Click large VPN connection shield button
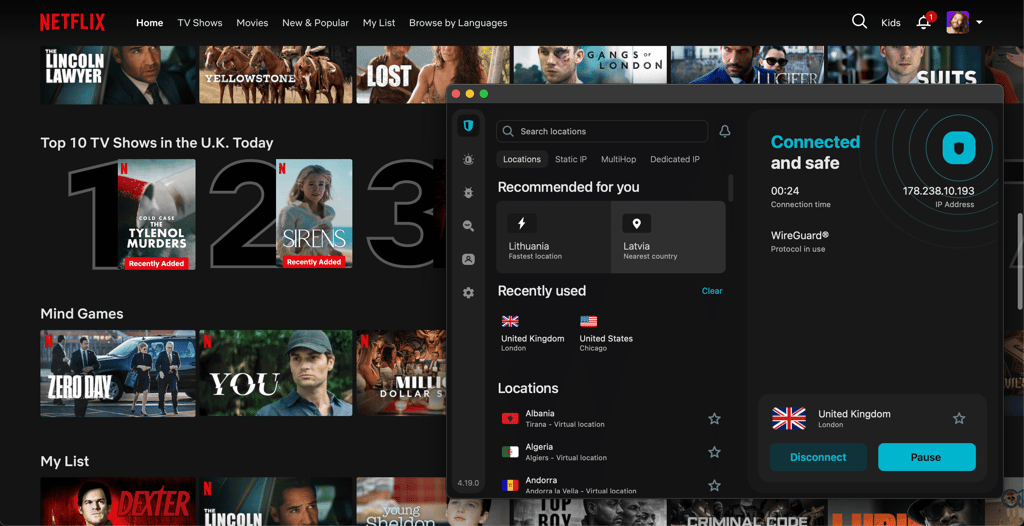The width and height of the screenshot is (1024, 526). coord(958,148)
